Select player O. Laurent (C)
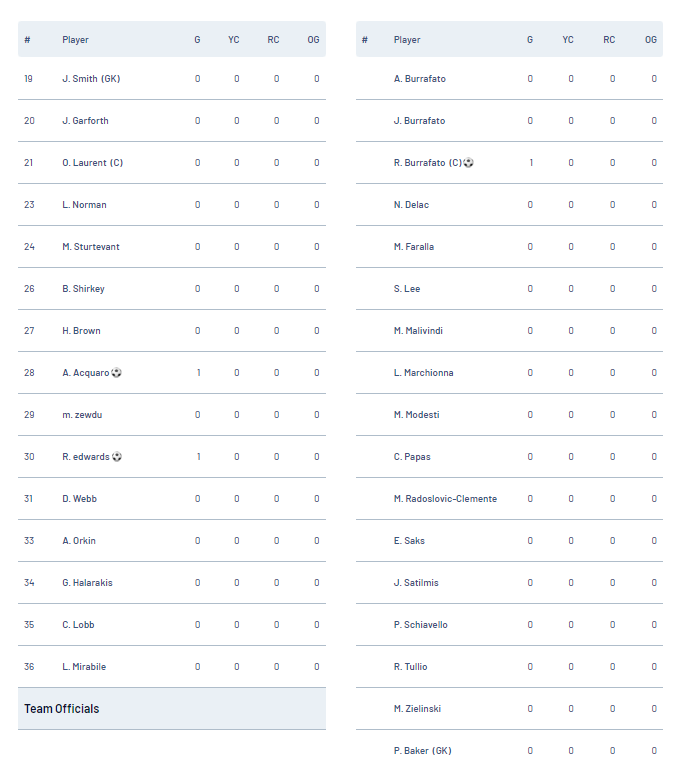The width and height of the screenshot is (683, 769). 93,163
